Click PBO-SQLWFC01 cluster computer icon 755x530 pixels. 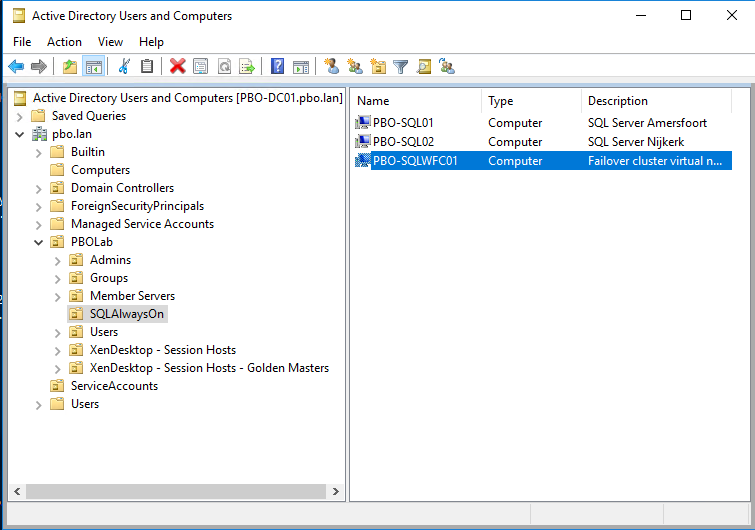[x=363, y=161]
